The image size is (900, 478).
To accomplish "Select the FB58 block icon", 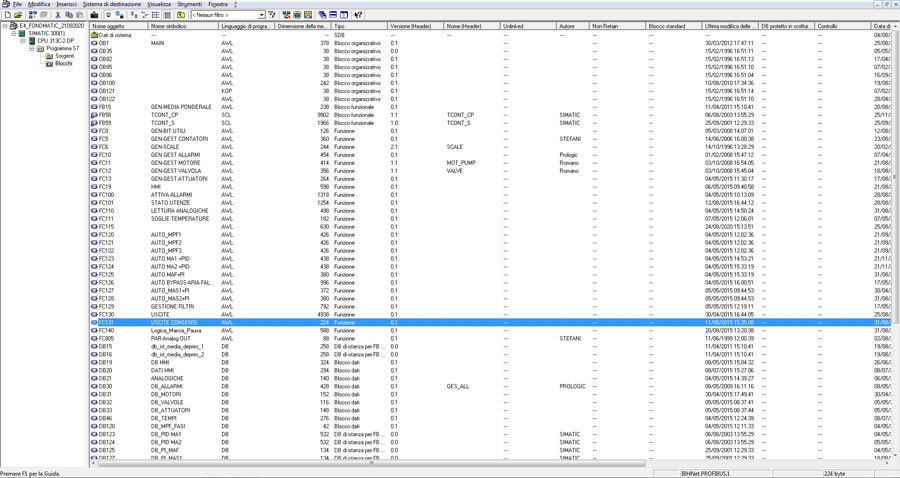I will coord(95,115).
